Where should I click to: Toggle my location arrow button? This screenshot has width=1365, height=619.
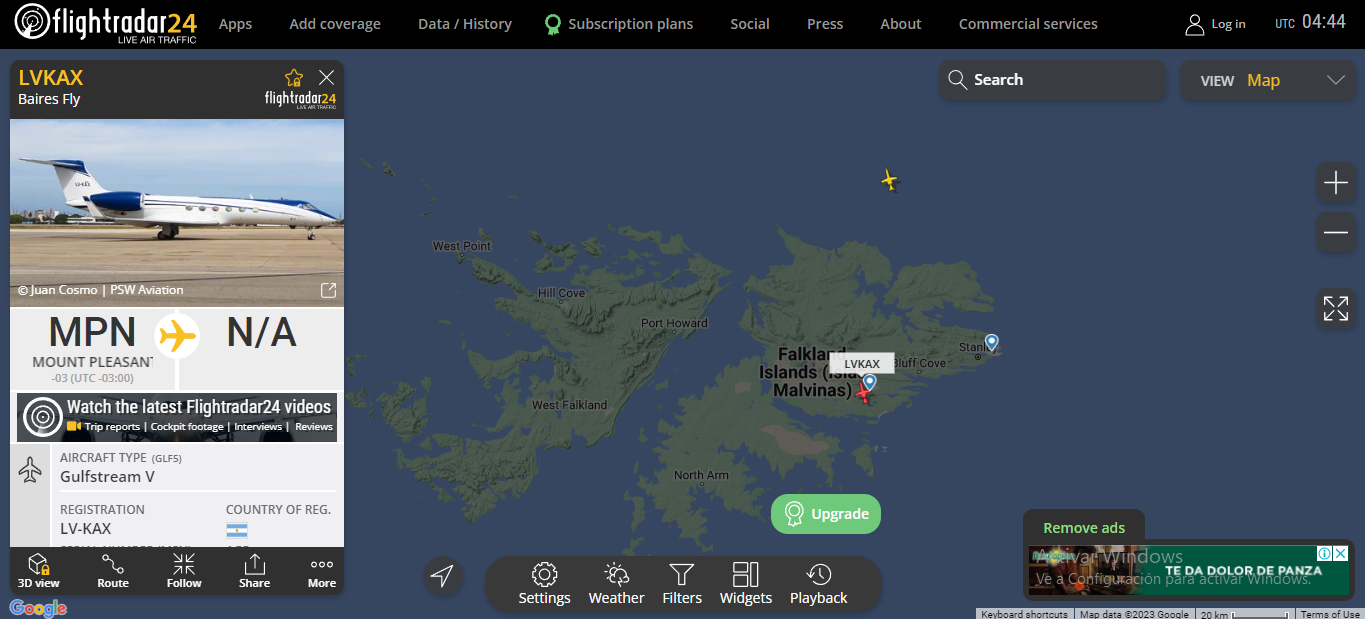click(442, 575)
